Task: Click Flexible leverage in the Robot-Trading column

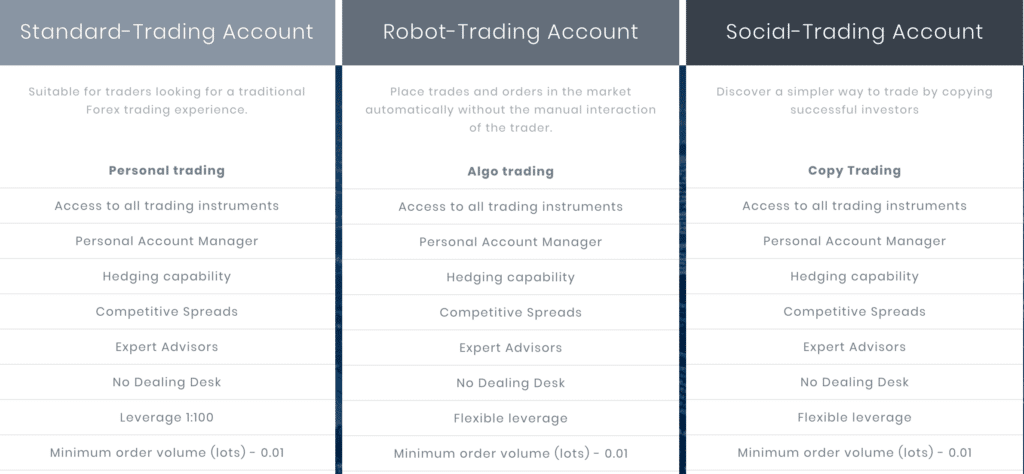Action: tap(510, 418)
